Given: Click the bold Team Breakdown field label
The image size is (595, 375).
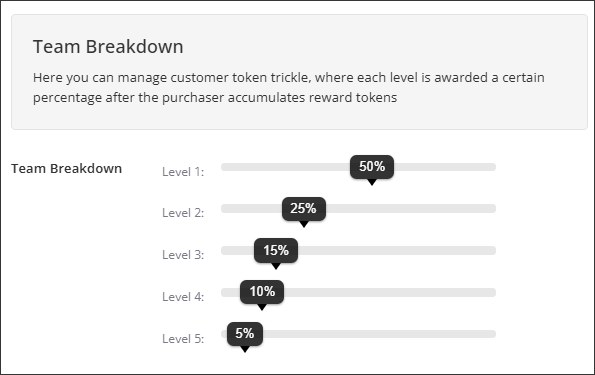Looking at the screenshot, I should click(66, 169).
